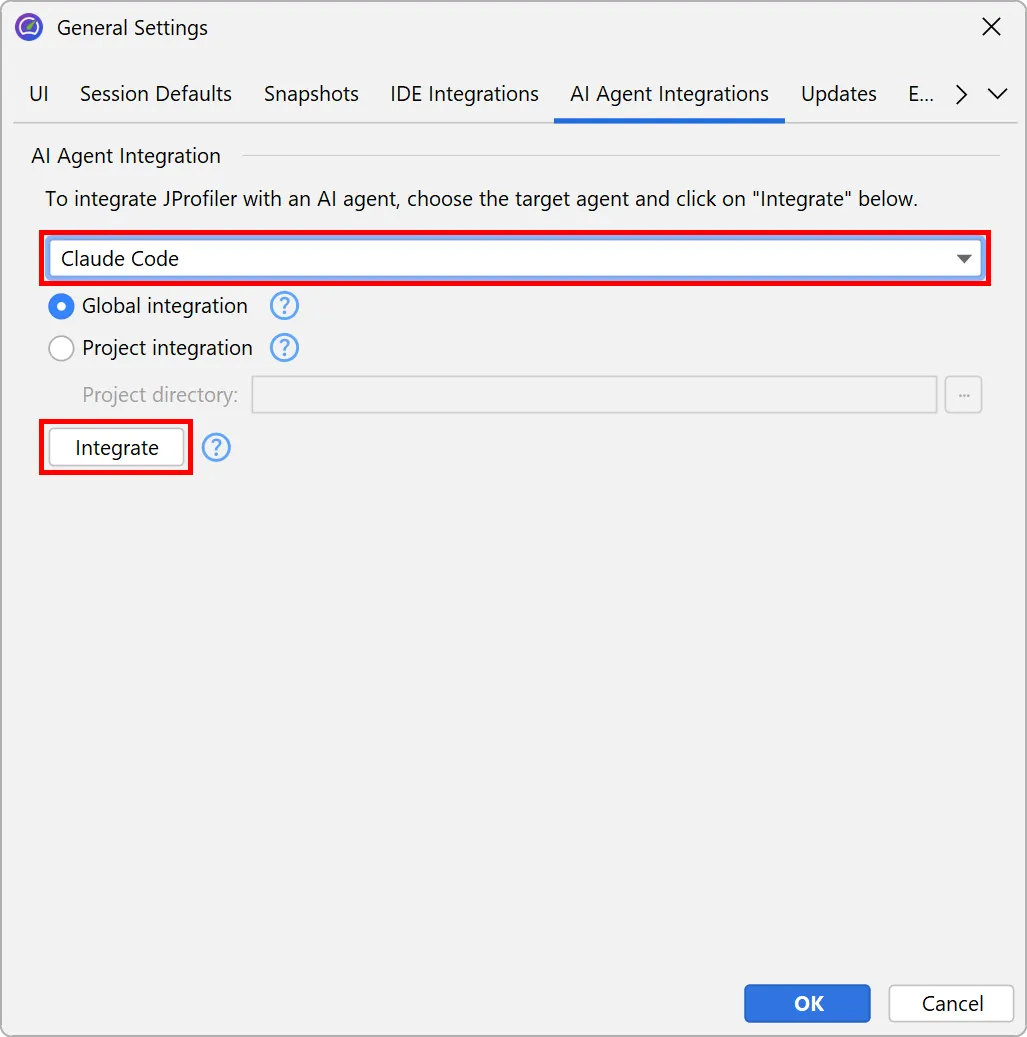
Task: Click the JProfiler application icon
Action: [27, 27]
